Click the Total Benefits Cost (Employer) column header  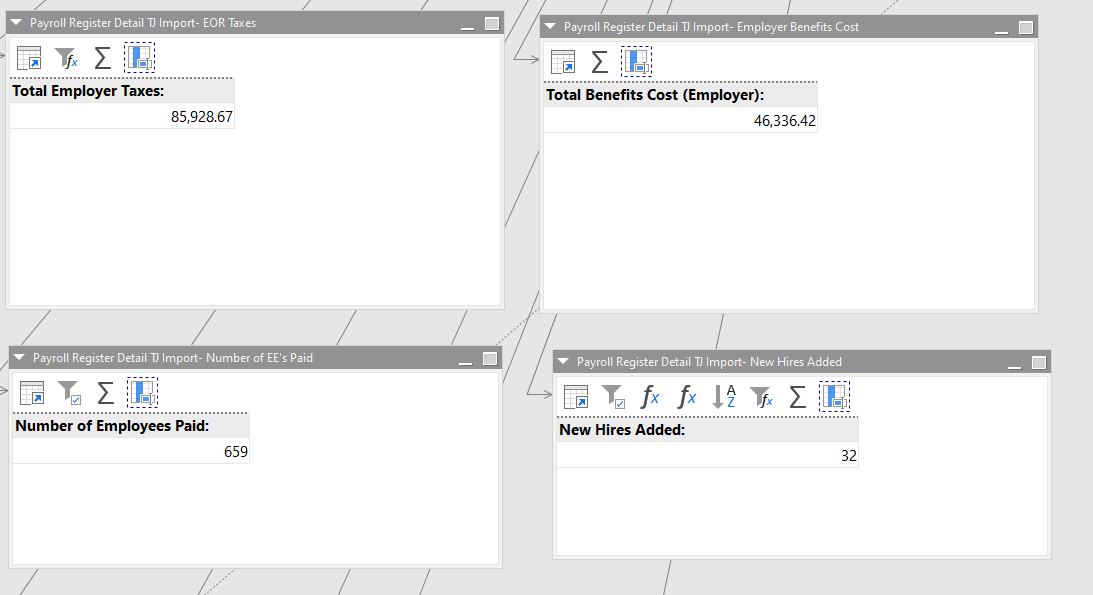pos(655,95)
